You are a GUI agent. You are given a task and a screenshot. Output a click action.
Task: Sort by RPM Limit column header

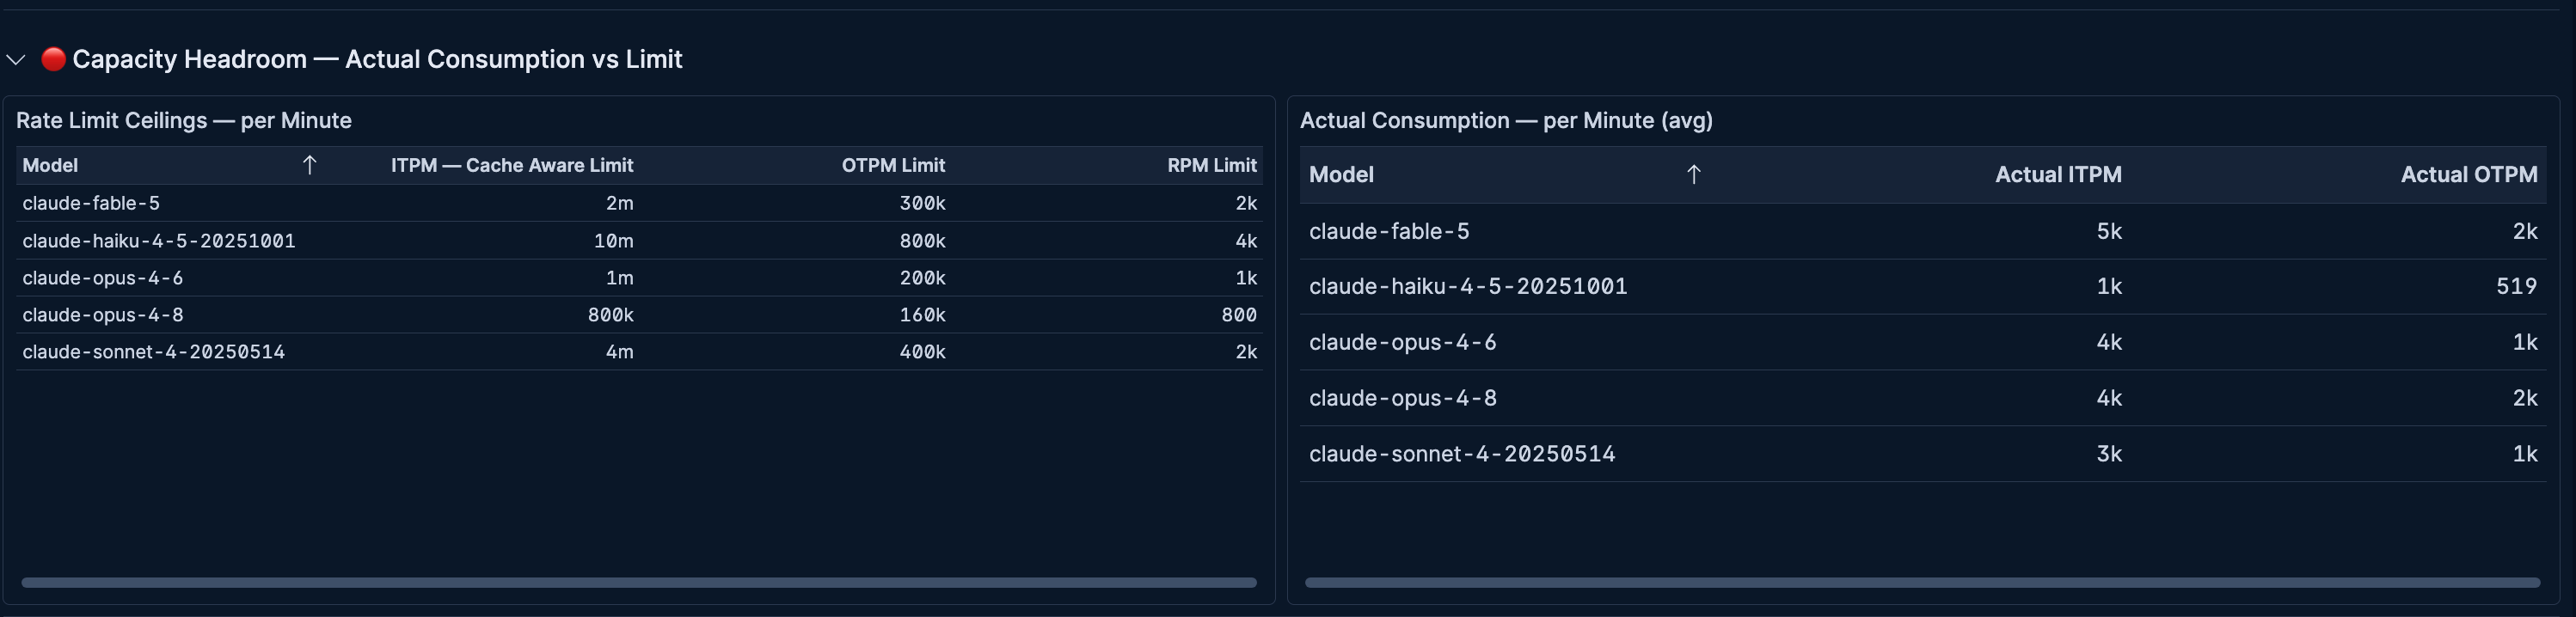click(x=1211, y=165)
